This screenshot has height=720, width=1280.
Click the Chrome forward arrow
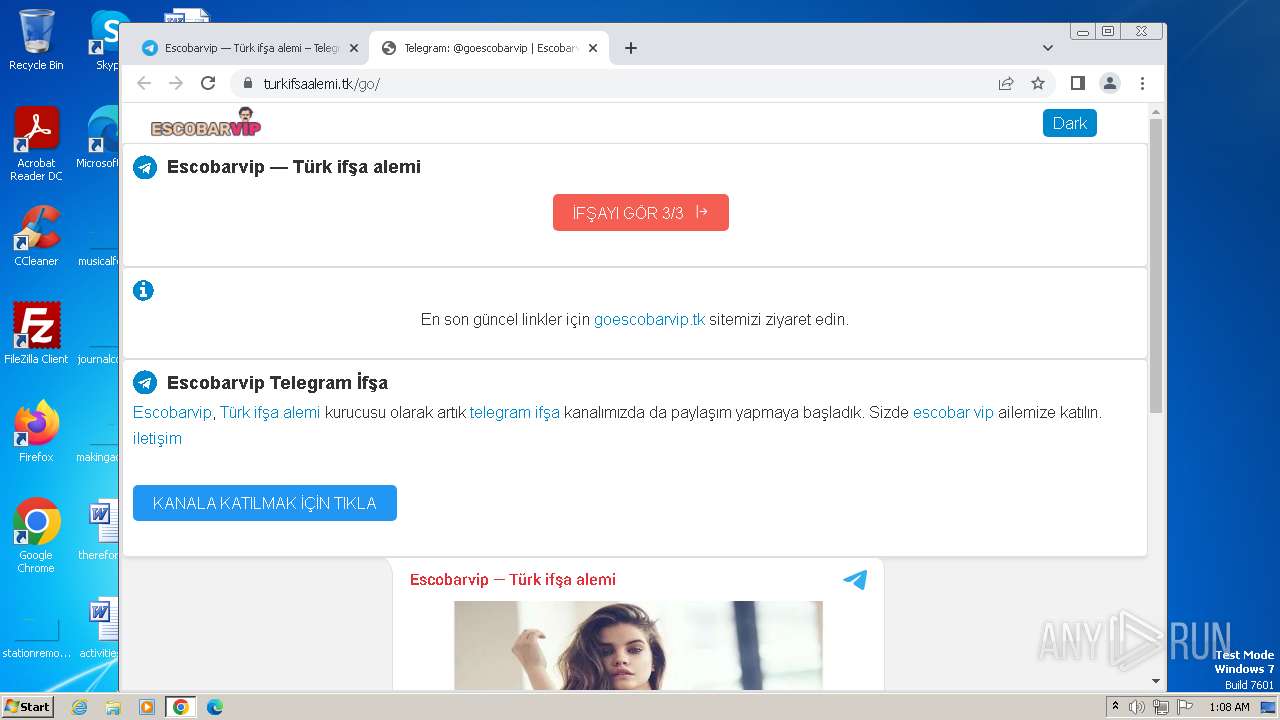[176, 83]
